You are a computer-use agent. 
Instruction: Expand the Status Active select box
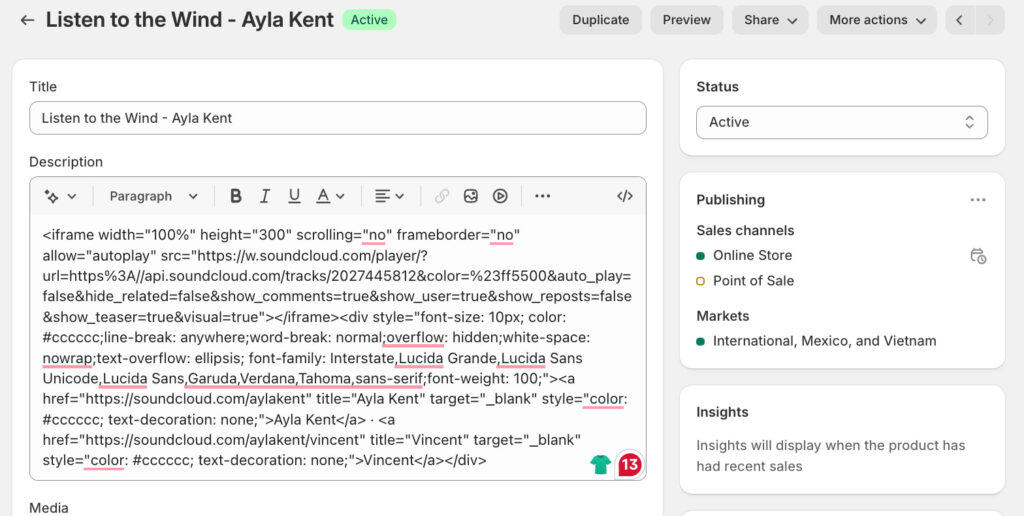(841, 122)
